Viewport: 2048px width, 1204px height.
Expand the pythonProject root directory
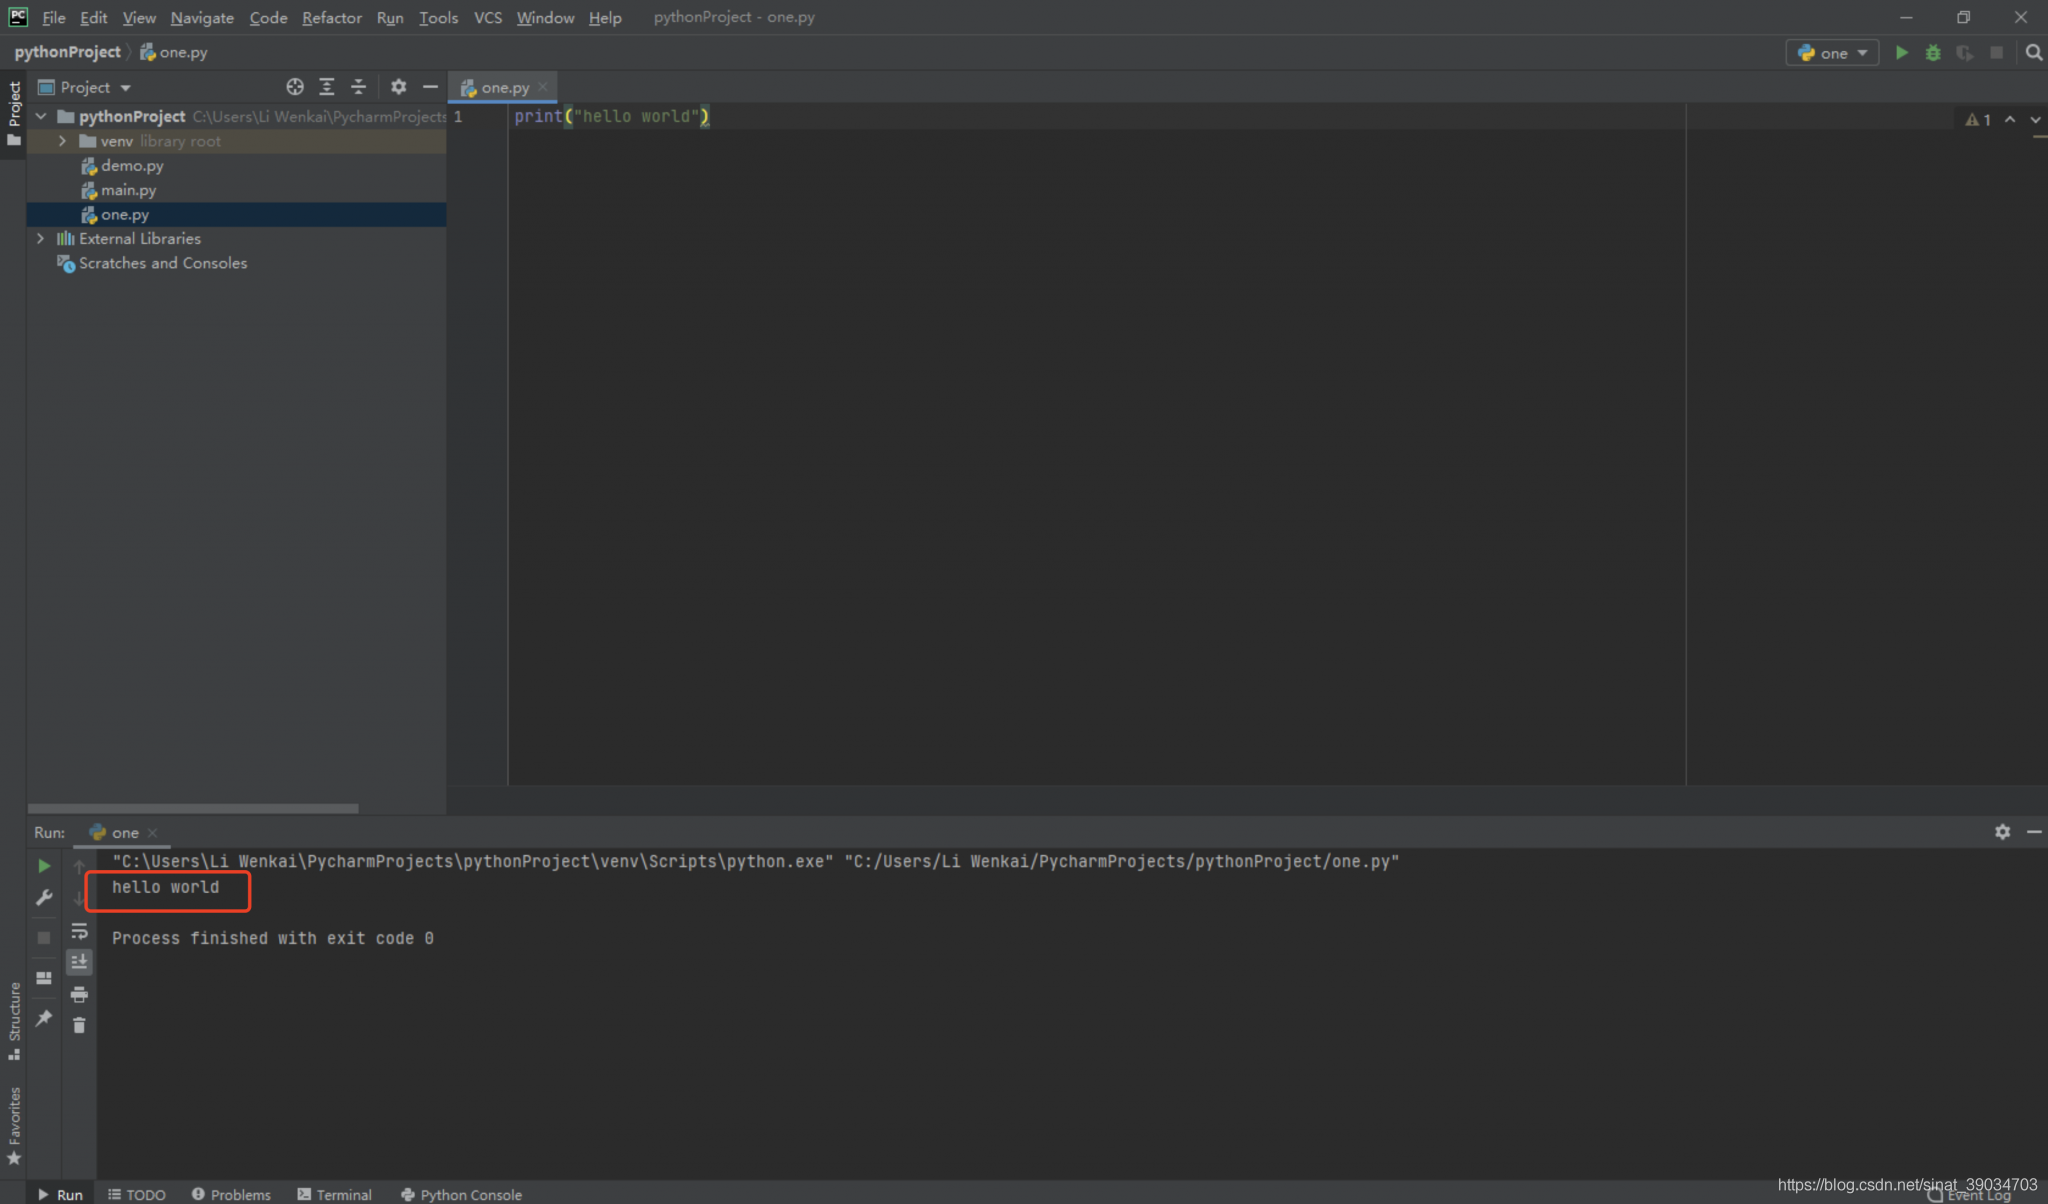(40, 116)
